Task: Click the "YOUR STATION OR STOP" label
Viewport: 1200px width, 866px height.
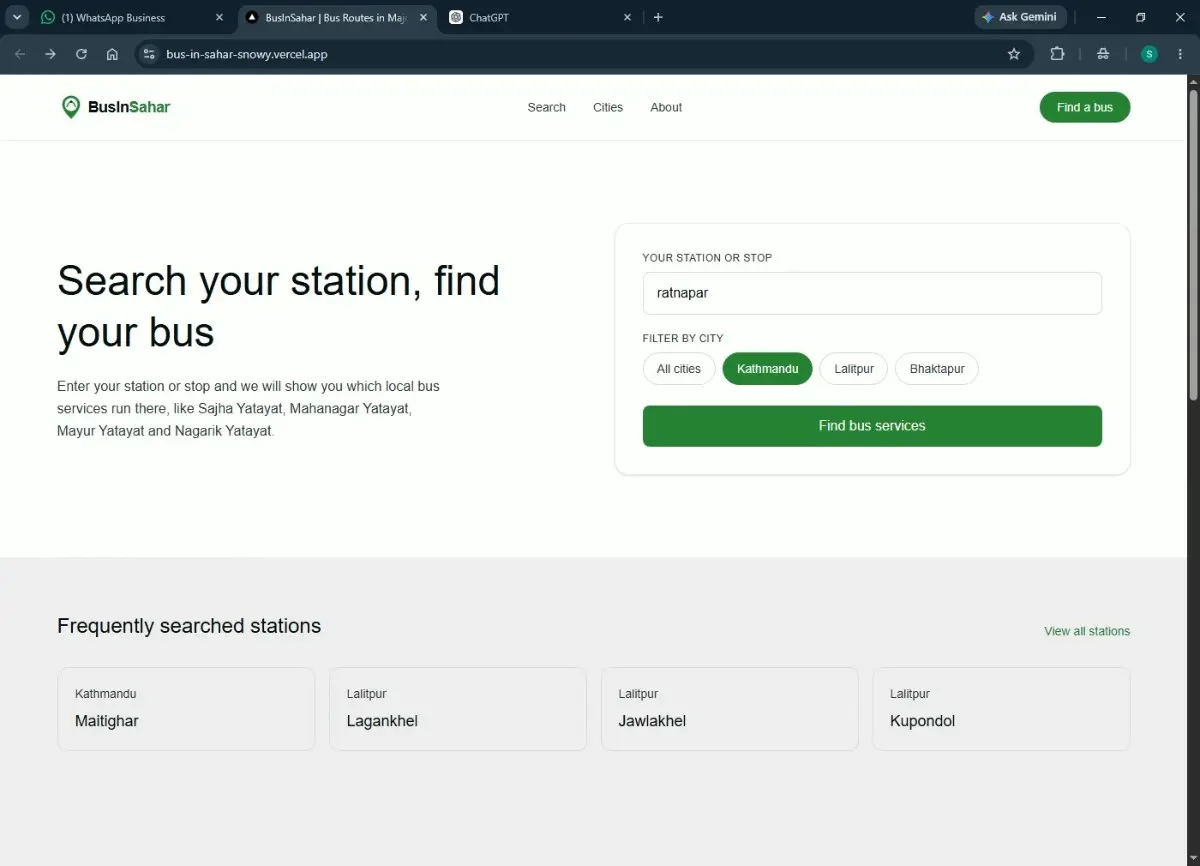Action: point(707,258)
